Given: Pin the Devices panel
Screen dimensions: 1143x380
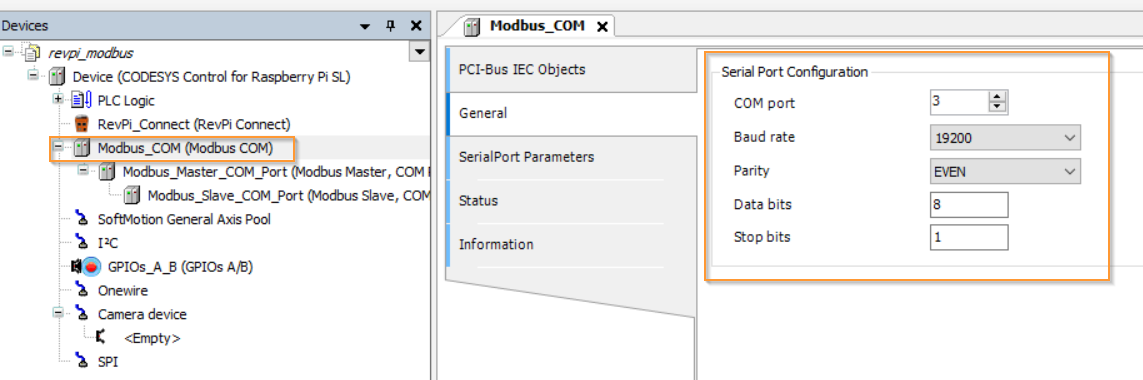Looking at the screenshot, I should click(x=390, y=26).
